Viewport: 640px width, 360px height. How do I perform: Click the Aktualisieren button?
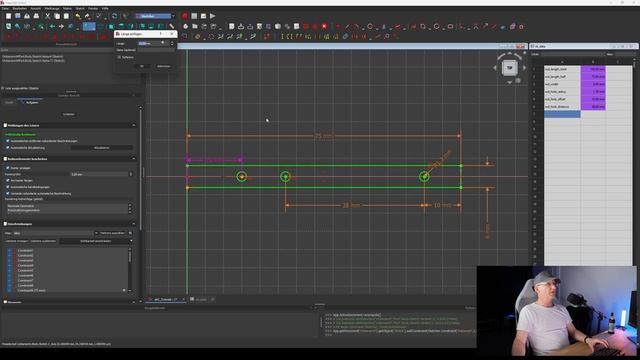102,147
